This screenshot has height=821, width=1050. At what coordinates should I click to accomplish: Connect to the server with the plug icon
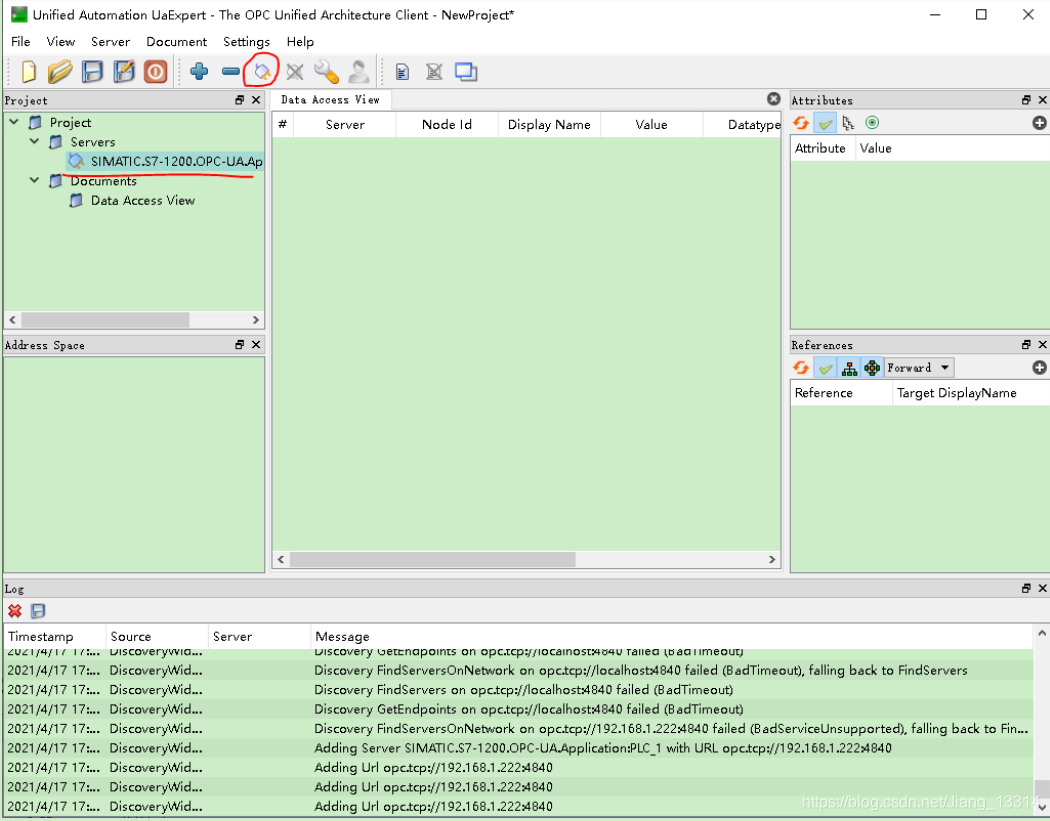pyautogui.click(x=262, y=71)
